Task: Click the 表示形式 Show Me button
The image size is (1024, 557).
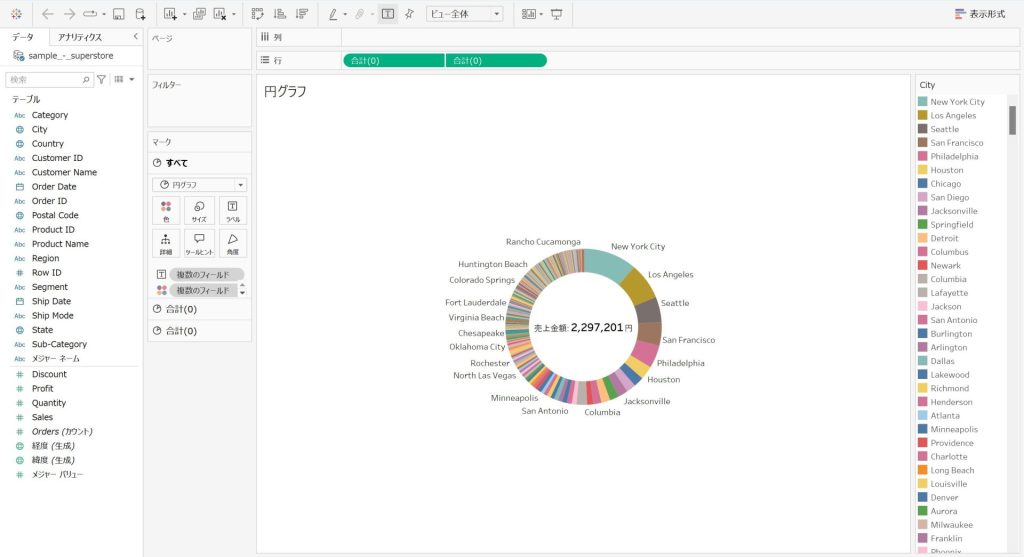Action: [980, 14]
